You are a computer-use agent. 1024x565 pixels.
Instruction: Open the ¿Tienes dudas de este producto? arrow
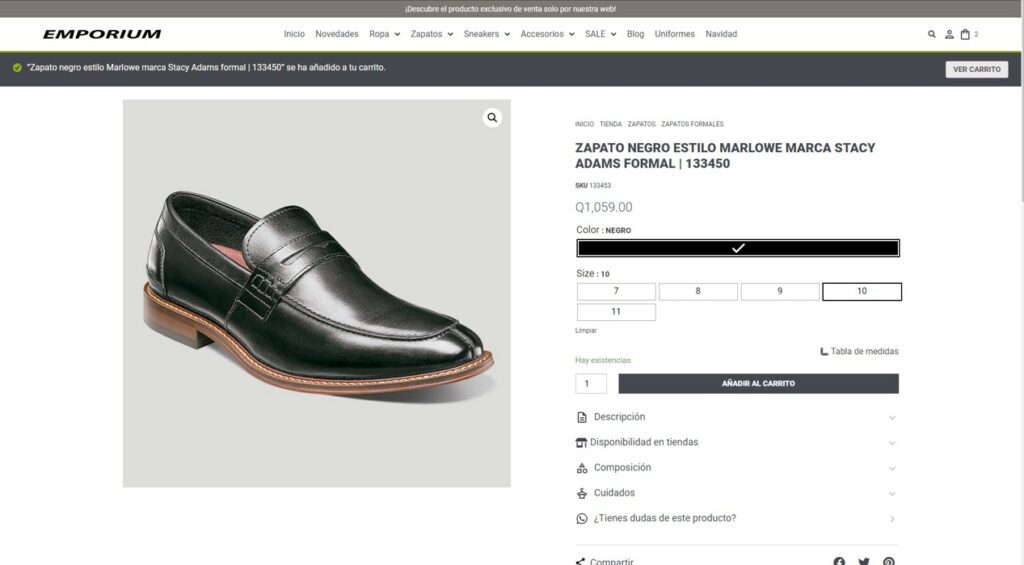(892, 519)
